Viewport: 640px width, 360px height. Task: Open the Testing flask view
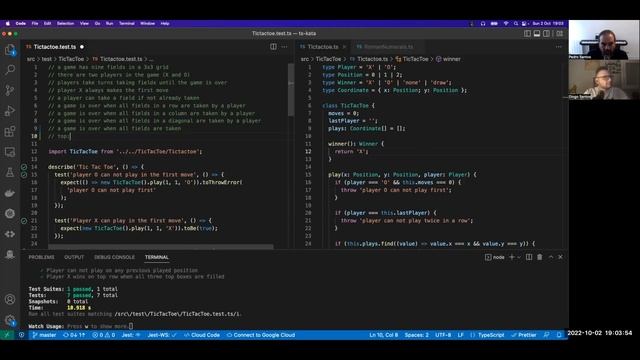pos(10,172)
